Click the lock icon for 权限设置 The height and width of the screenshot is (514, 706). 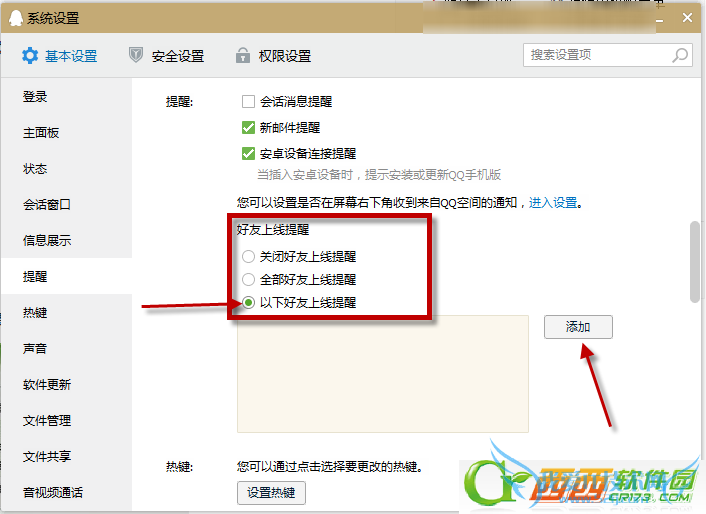[x=243, y=55]
